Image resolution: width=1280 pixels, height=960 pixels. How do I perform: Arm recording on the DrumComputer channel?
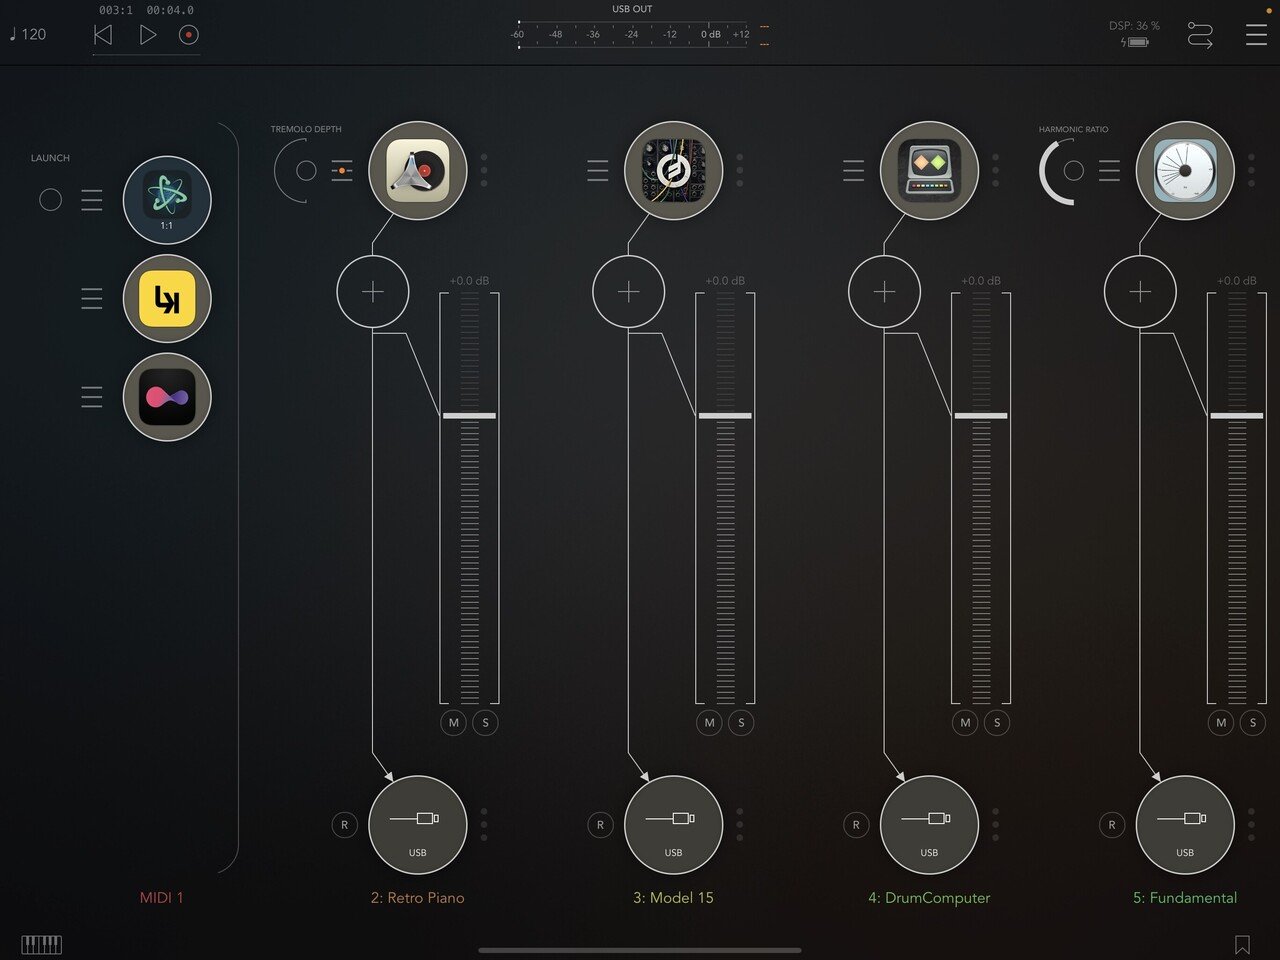pyautogui.click(x=856, y=825)
